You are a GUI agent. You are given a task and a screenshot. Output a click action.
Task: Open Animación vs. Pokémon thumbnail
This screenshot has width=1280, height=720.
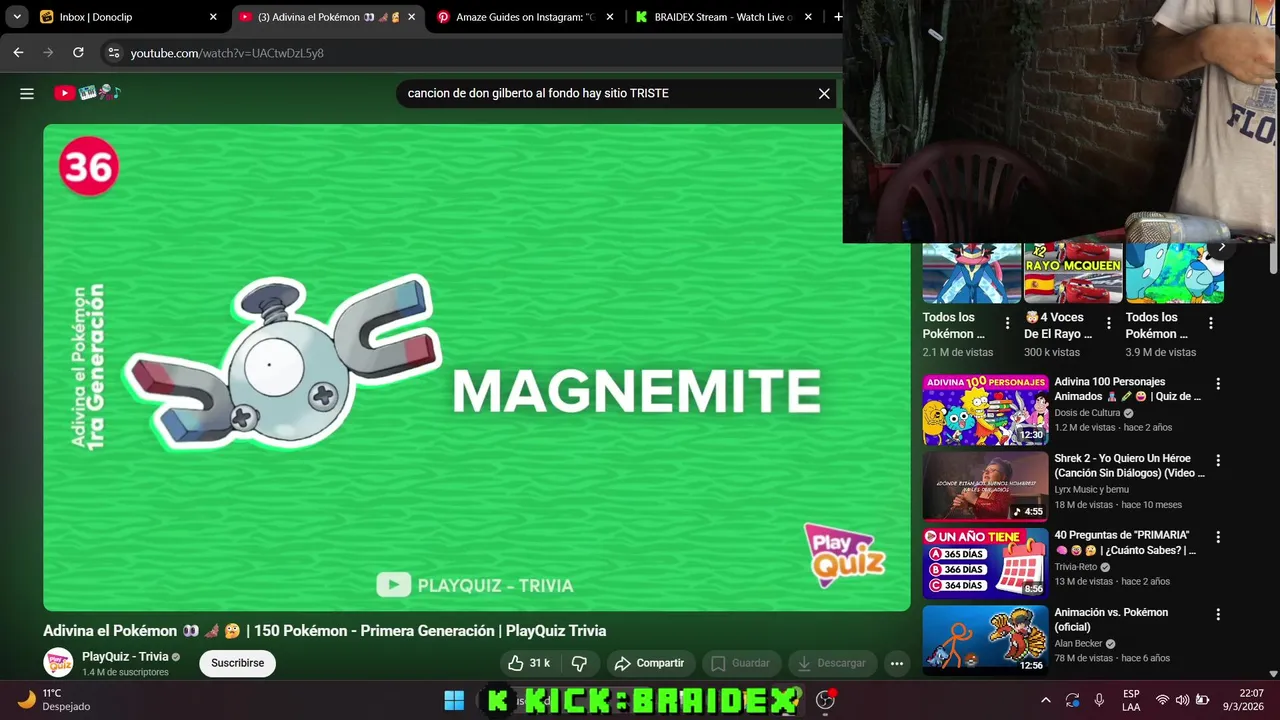(985, 640)
